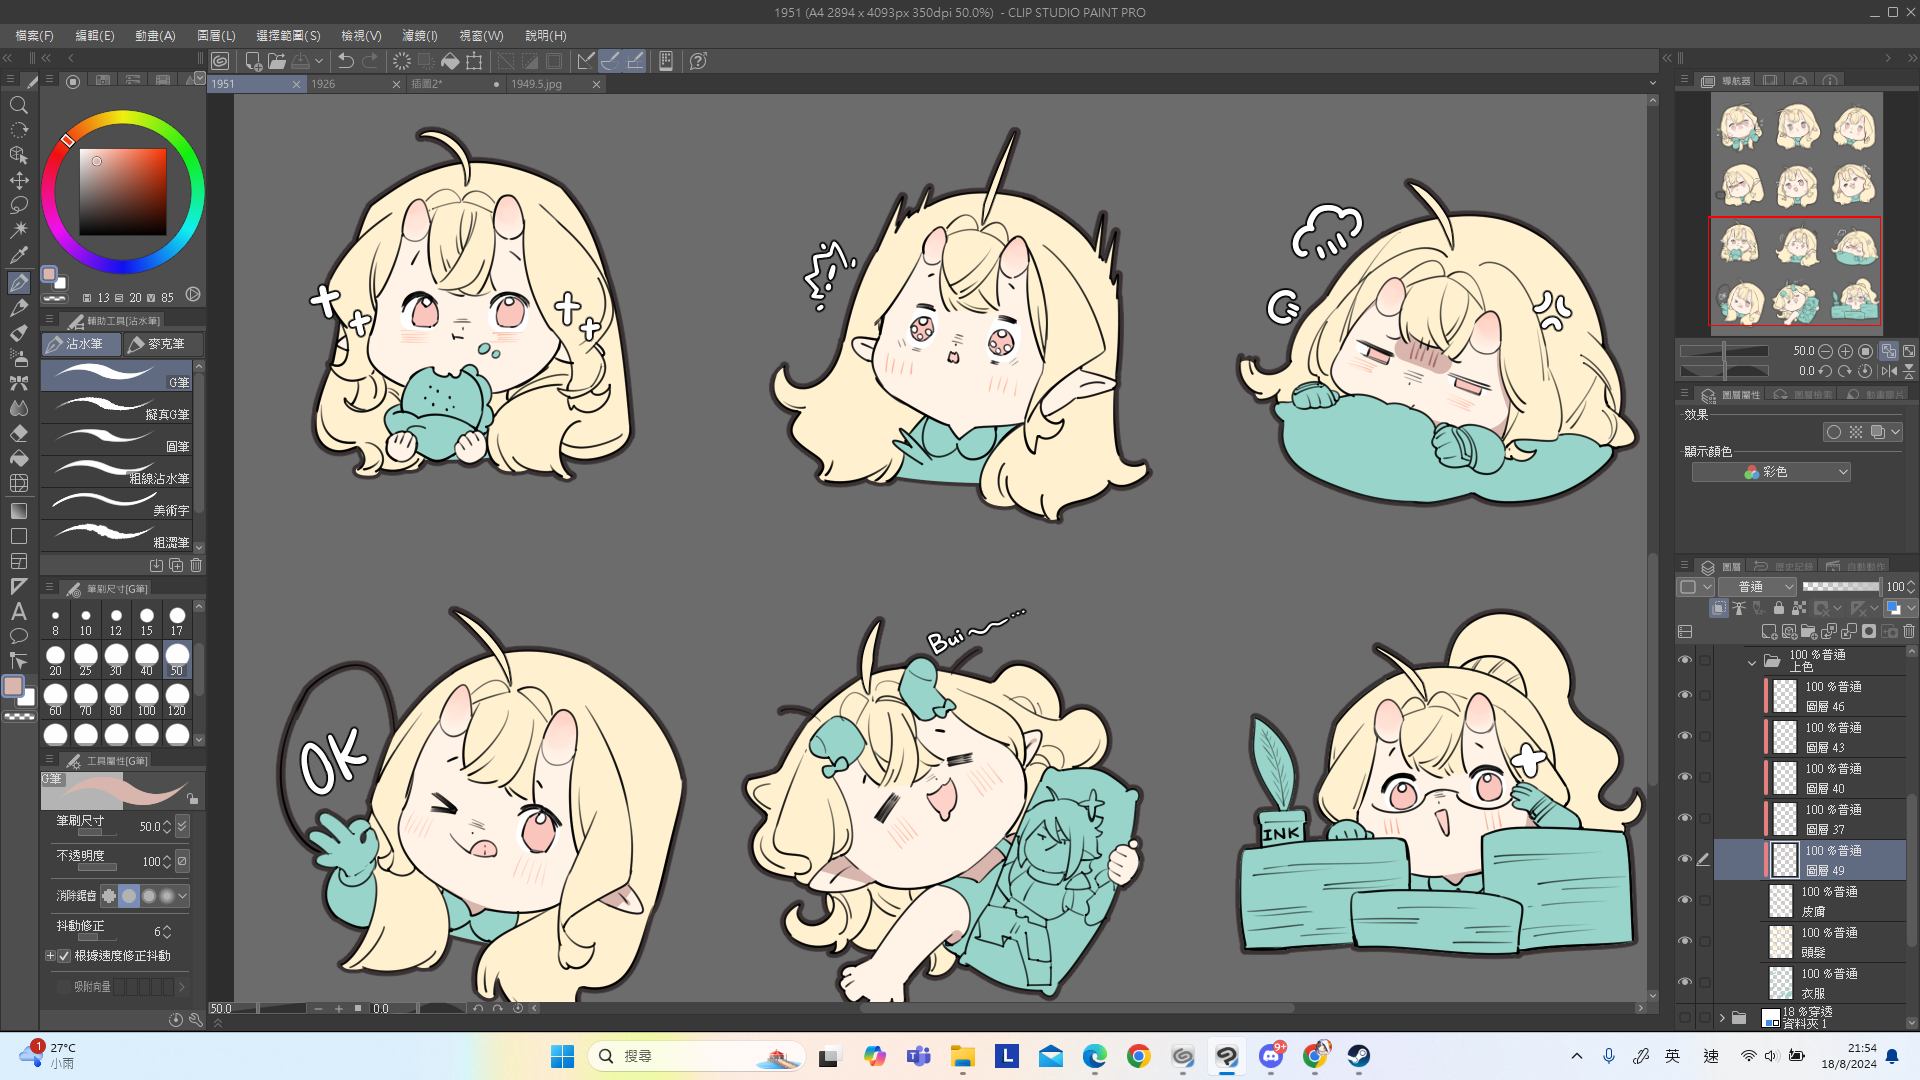Toggle visibility of 頭髮 layer
The width and height of the screenshot is (1920, 1080).
(1685, 942)
